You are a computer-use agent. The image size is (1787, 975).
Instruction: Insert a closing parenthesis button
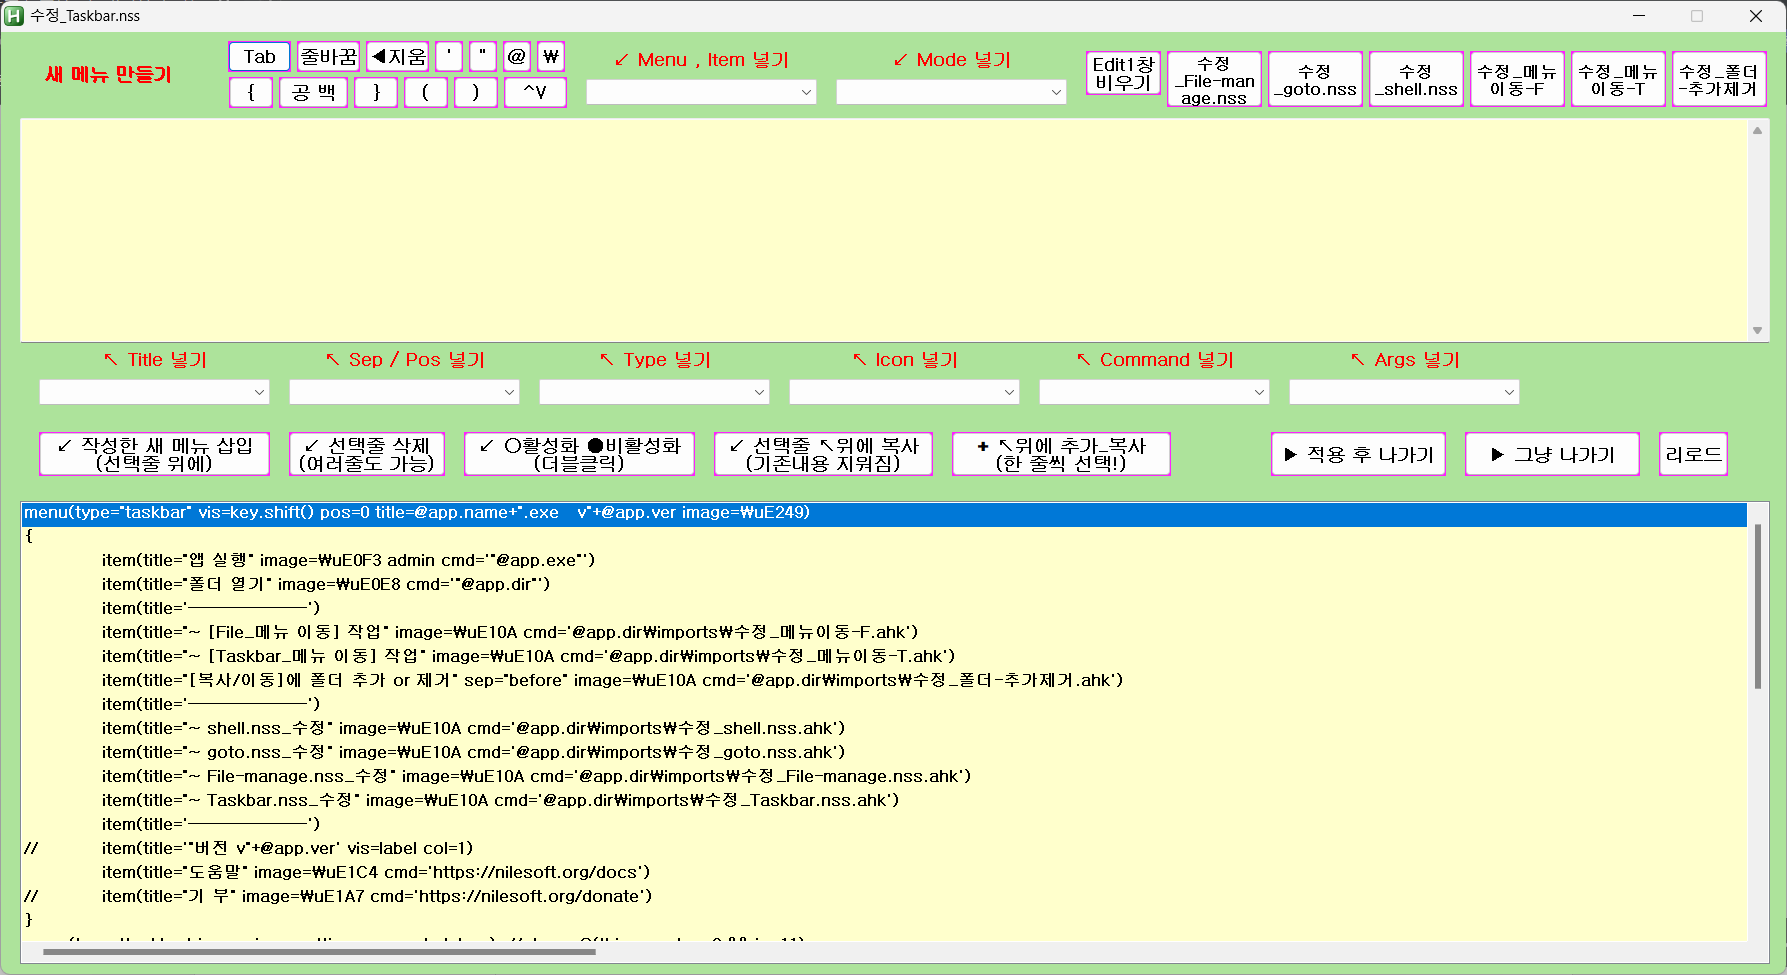coord(476,93)
